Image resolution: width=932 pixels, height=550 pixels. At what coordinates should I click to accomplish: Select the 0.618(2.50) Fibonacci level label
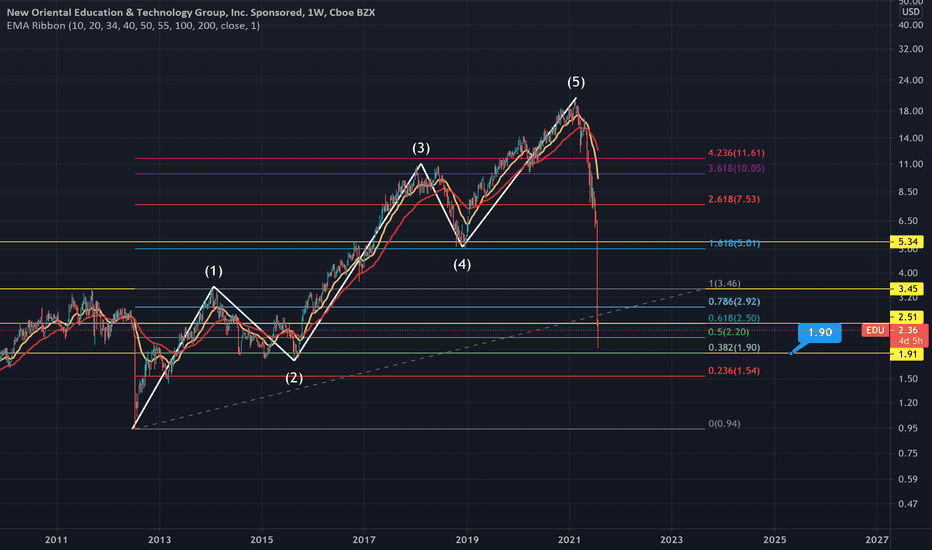(733, 318)
